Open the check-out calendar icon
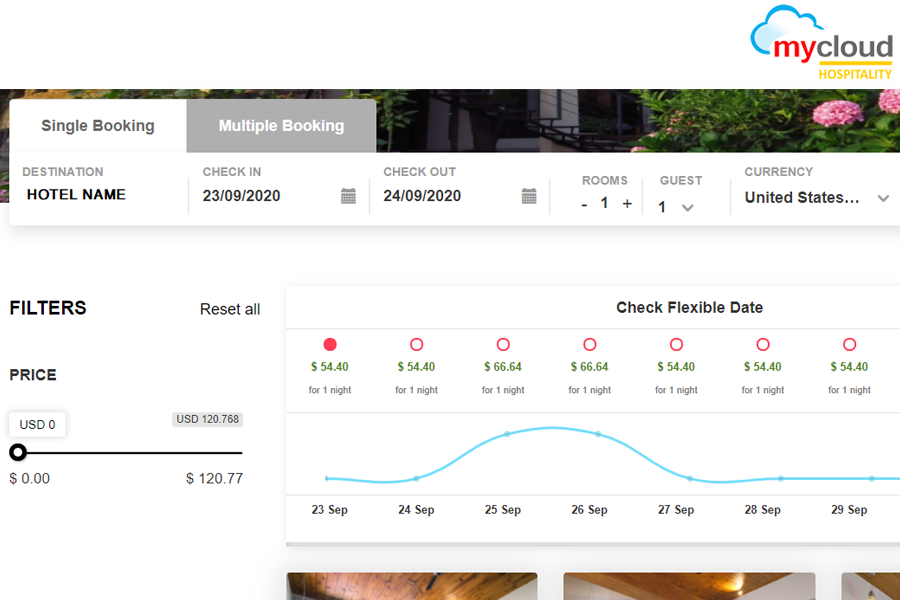This screenshot has width=900, height=600. (x=529, y=196)
